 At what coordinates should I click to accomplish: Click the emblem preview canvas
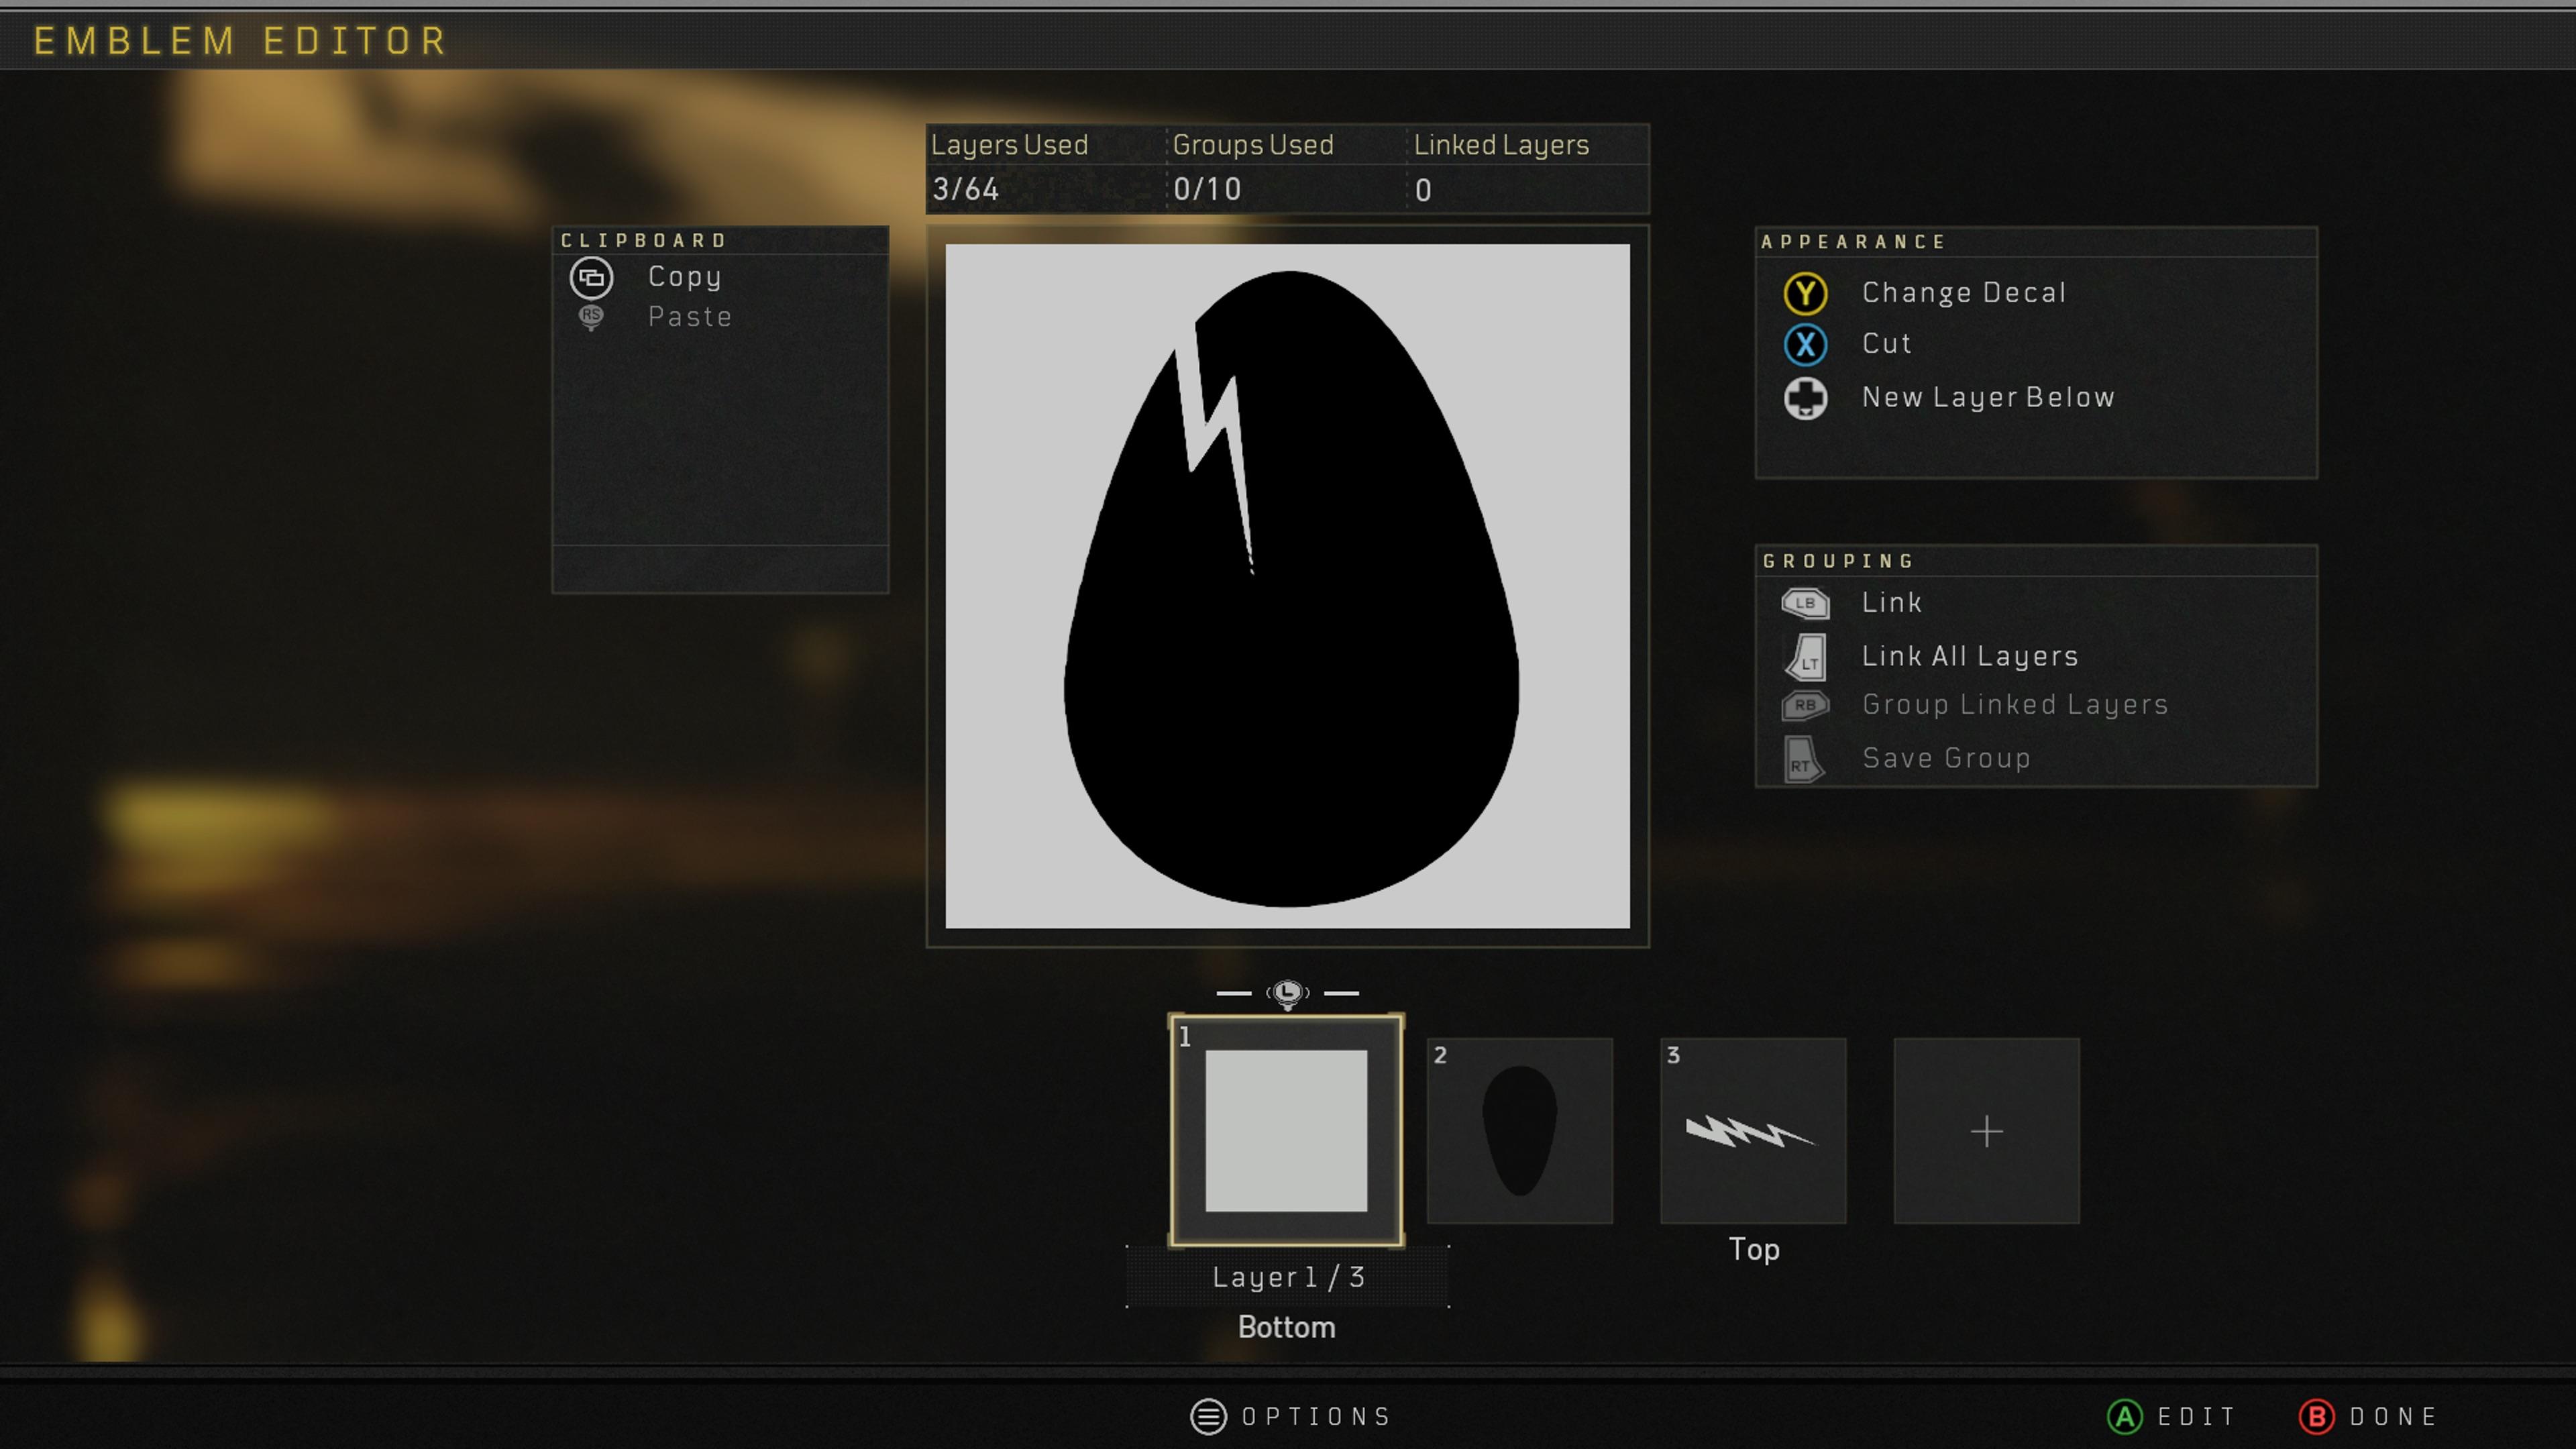[x=1287, y=586]
